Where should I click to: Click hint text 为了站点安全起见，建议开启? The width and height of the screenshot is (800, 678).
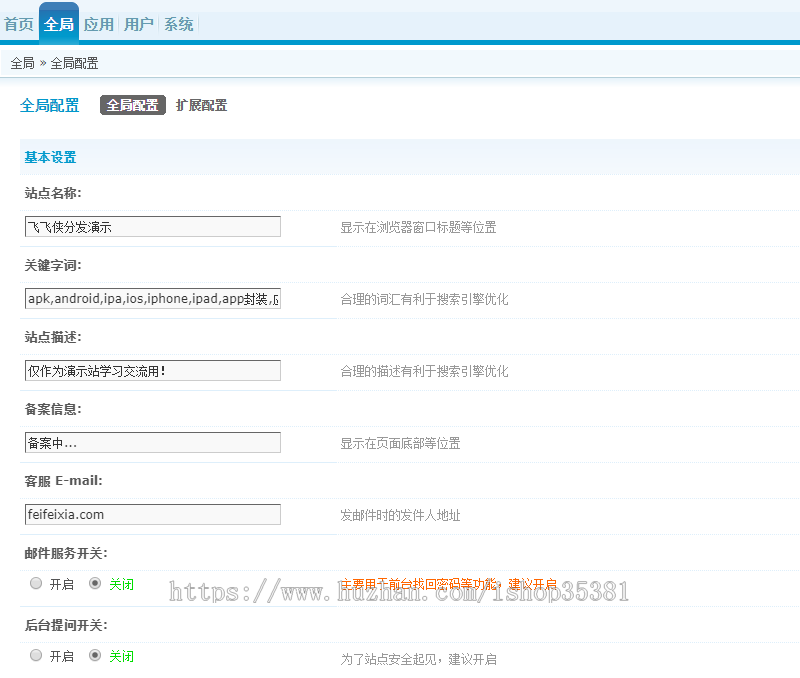pyautogui.click(x=419, y=659)
